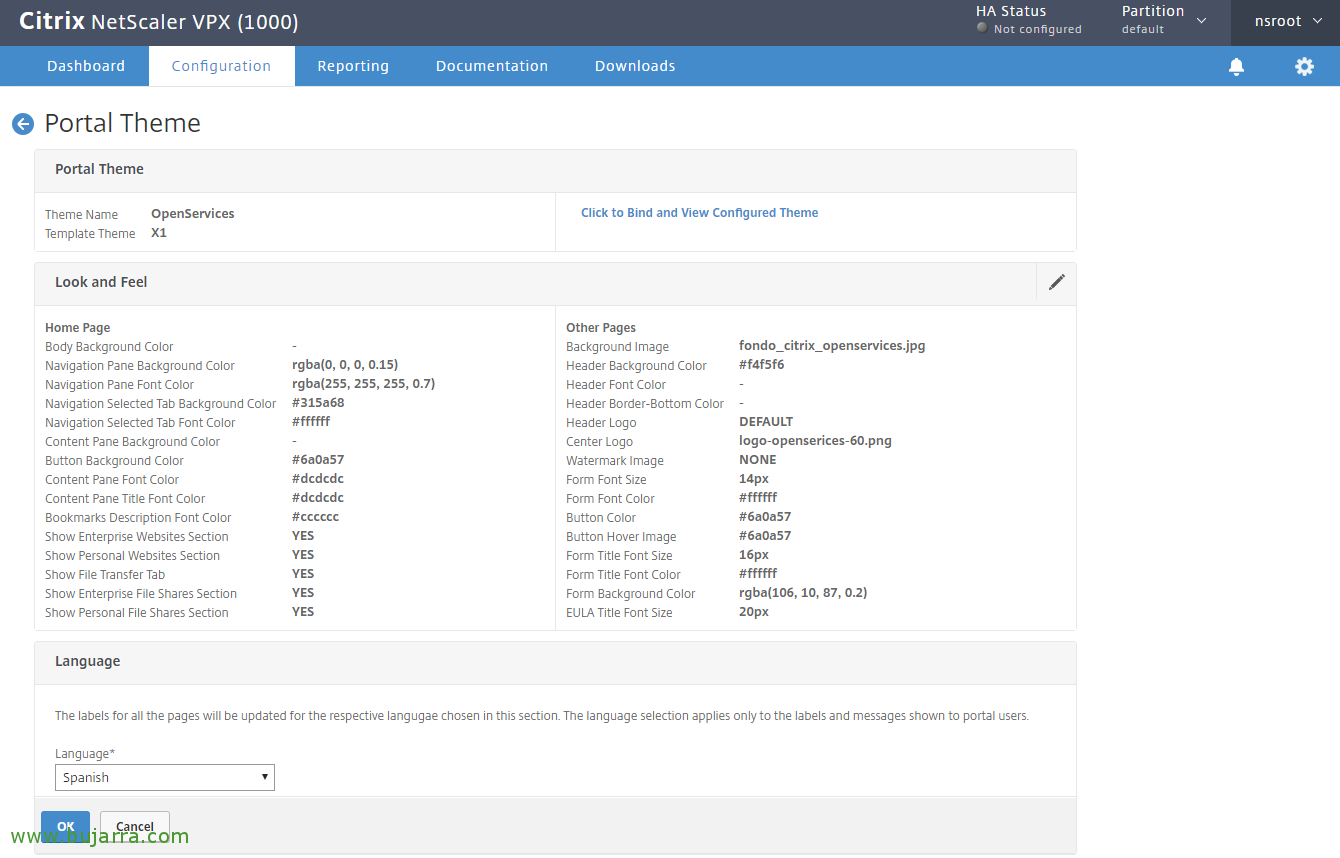Select font color value rgba(255, 255, 255, 0.7)
The height and width of the screenshot is (858, 1340).
point(364,384)
